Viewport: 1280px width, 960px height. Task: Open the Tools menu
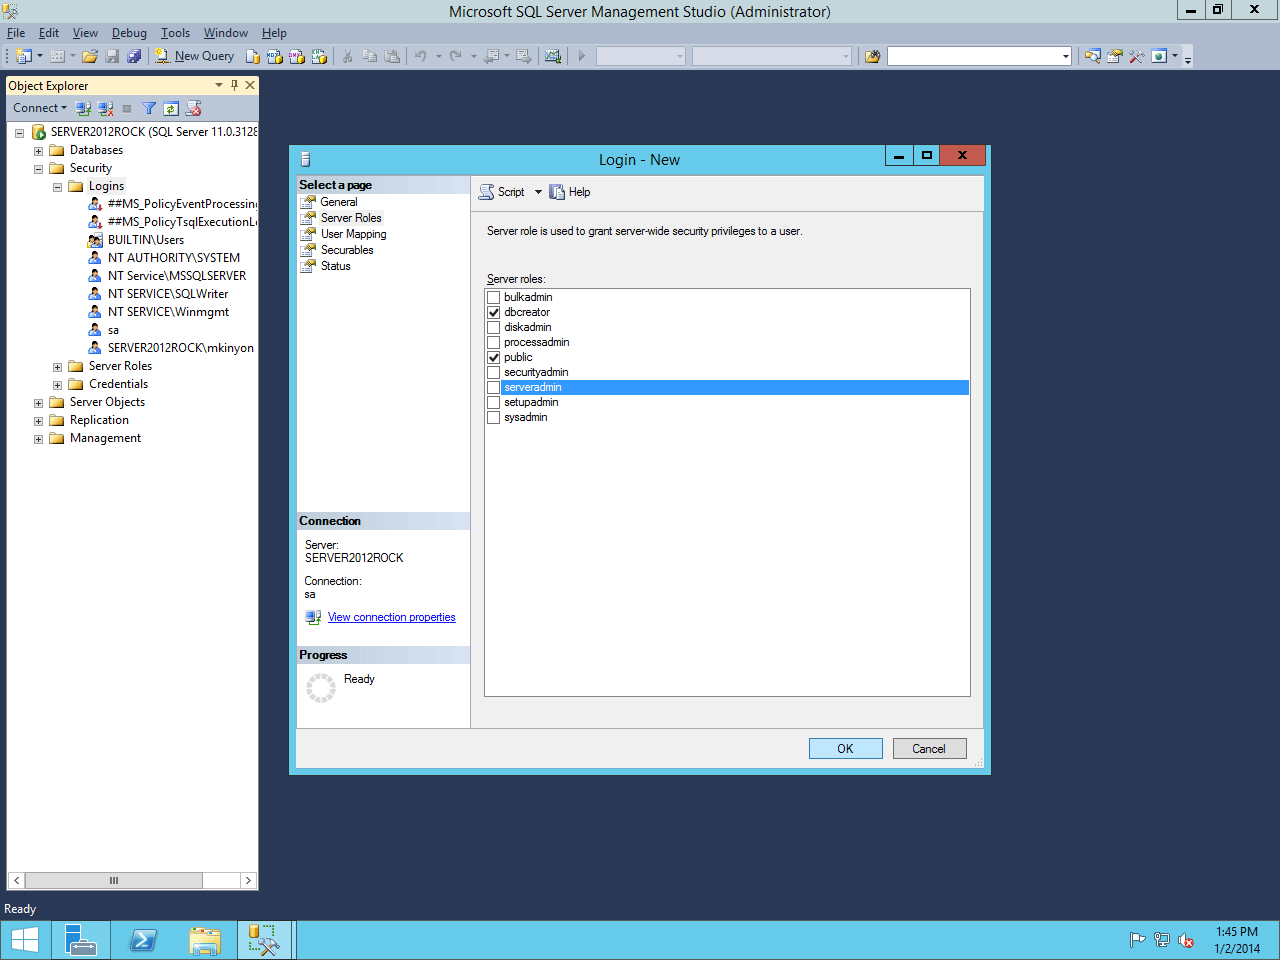tap(175, 33)
